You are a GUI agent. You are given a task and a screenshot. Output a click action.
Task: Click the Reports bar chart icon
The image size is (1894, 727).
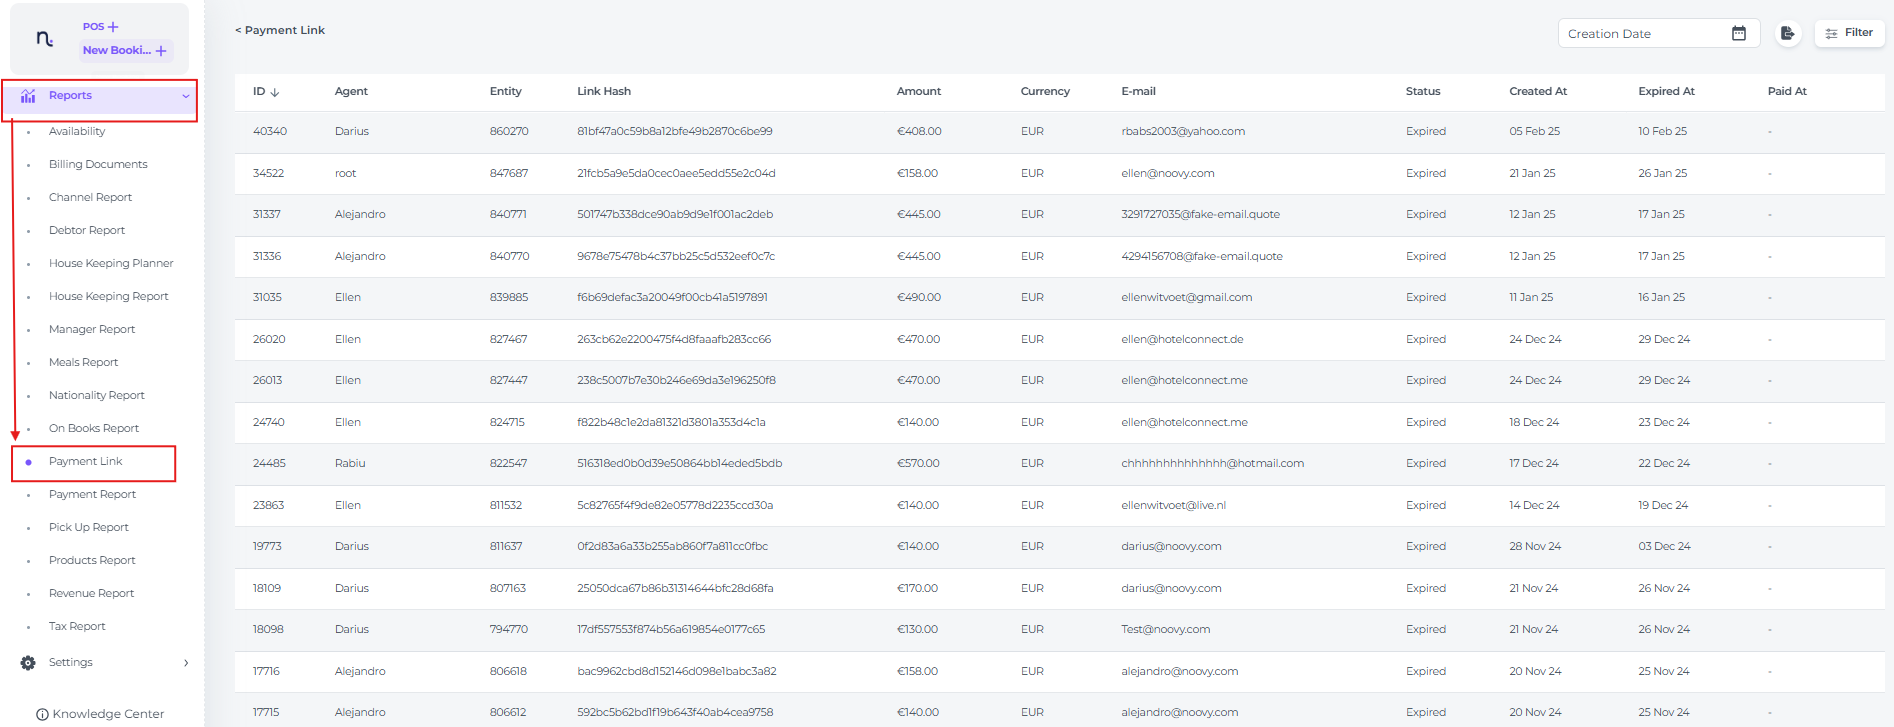[28, 96]
